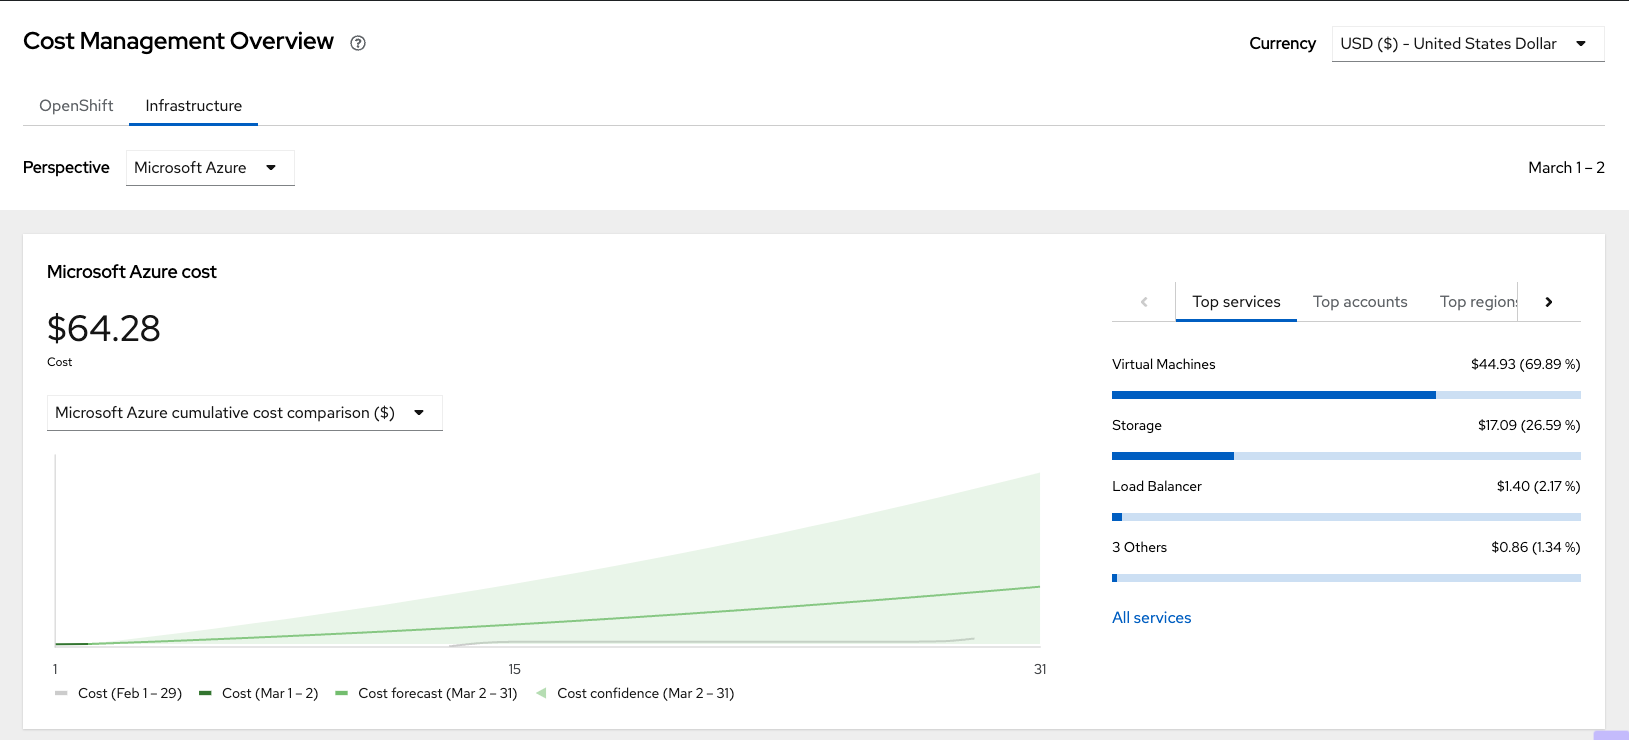Click the Storage cost progress bar
1629x740 pixels.
click(1346, 456)
